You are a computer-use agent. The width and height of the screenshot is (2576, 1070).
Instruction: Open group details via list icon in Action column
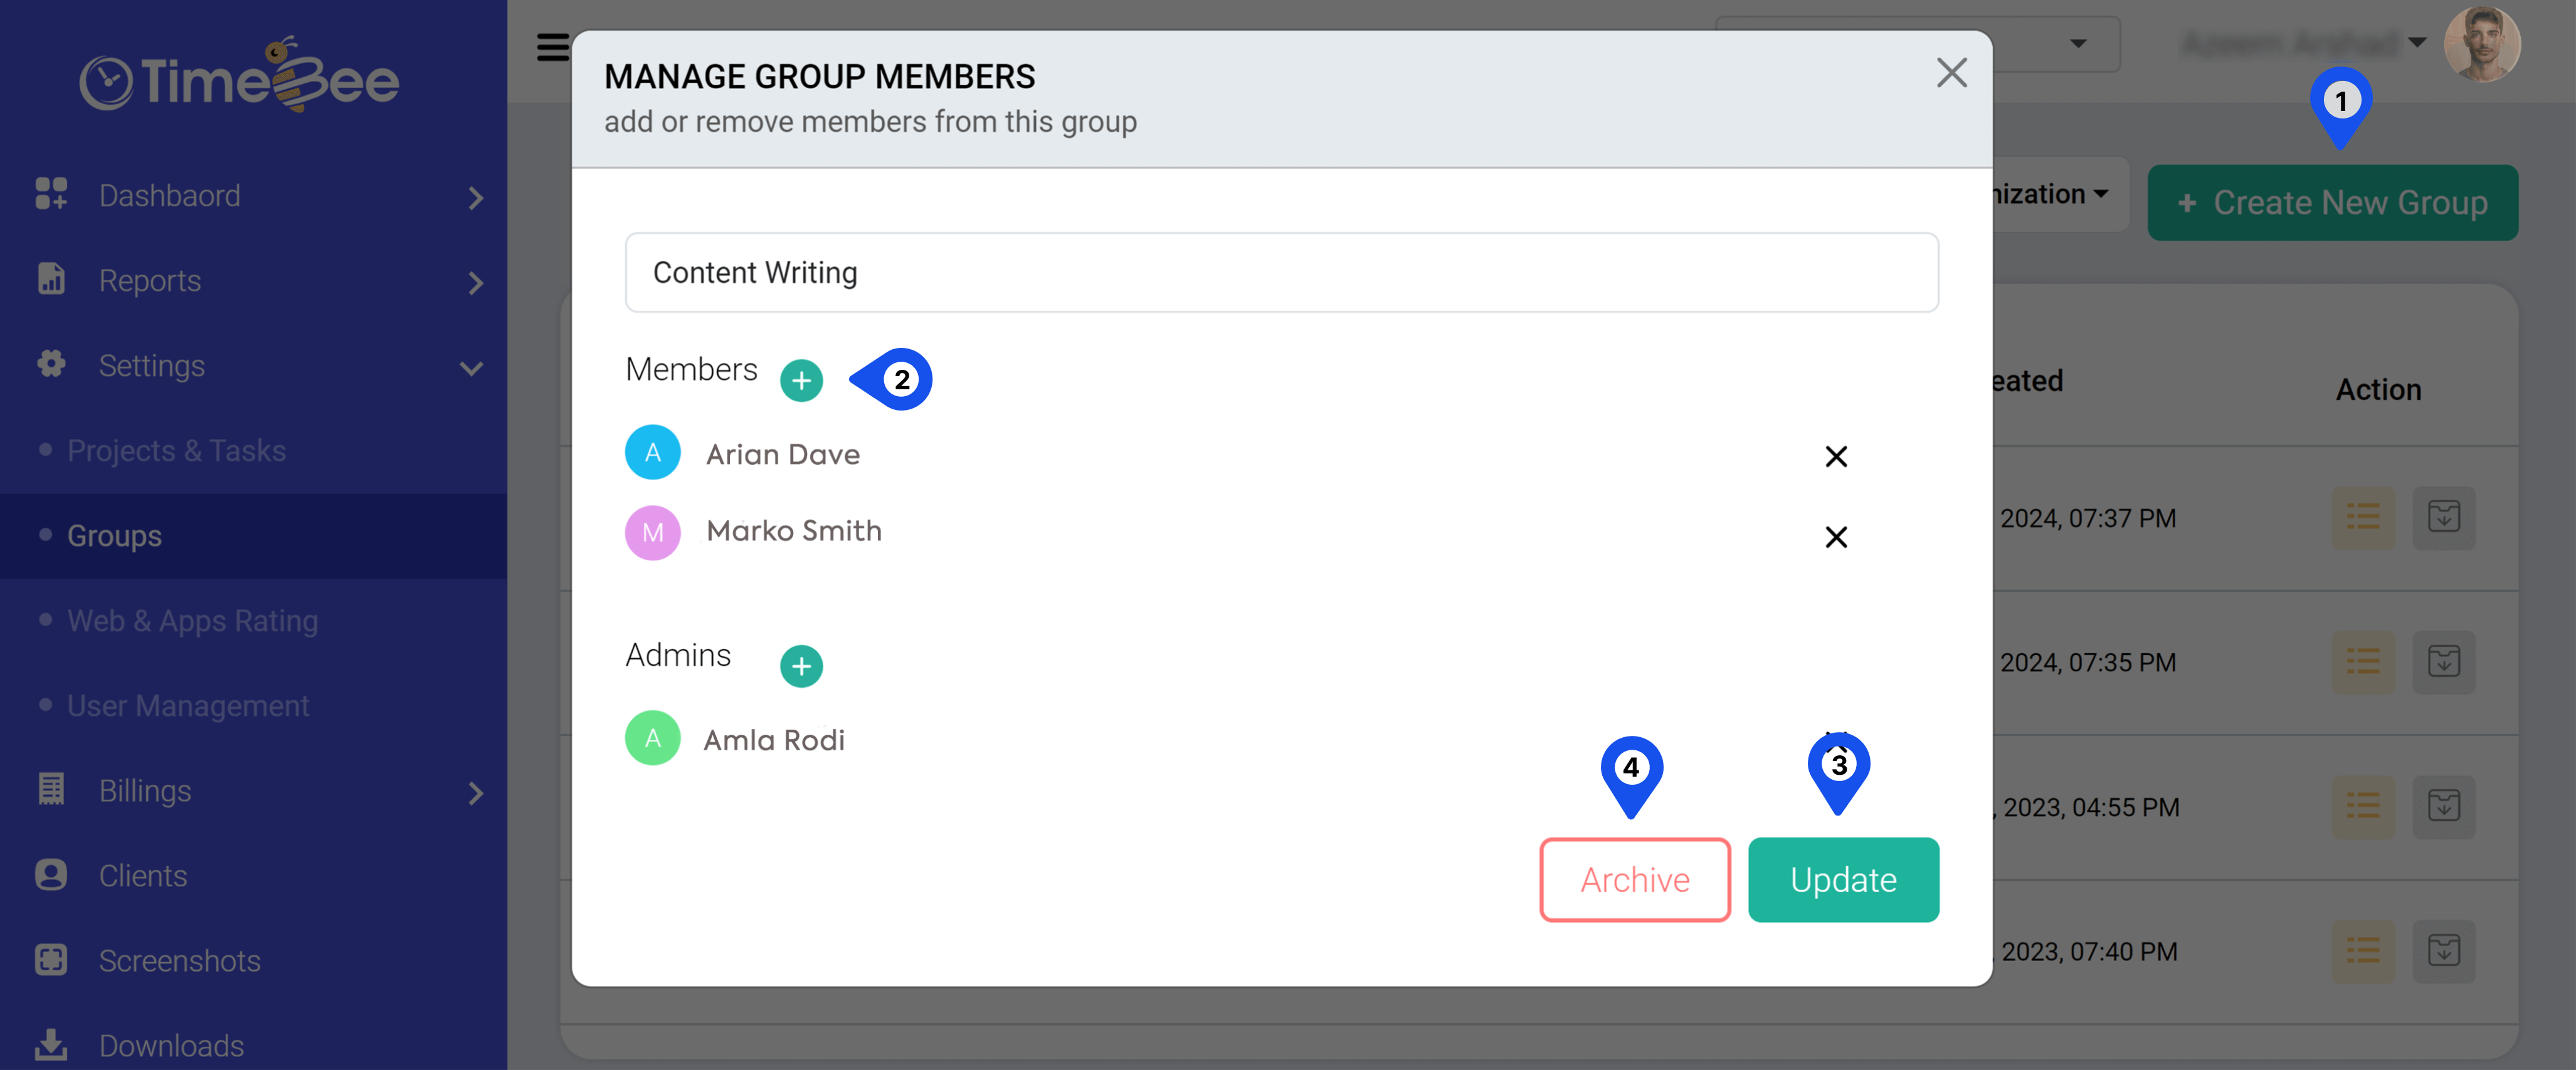tap(2363, 518)
